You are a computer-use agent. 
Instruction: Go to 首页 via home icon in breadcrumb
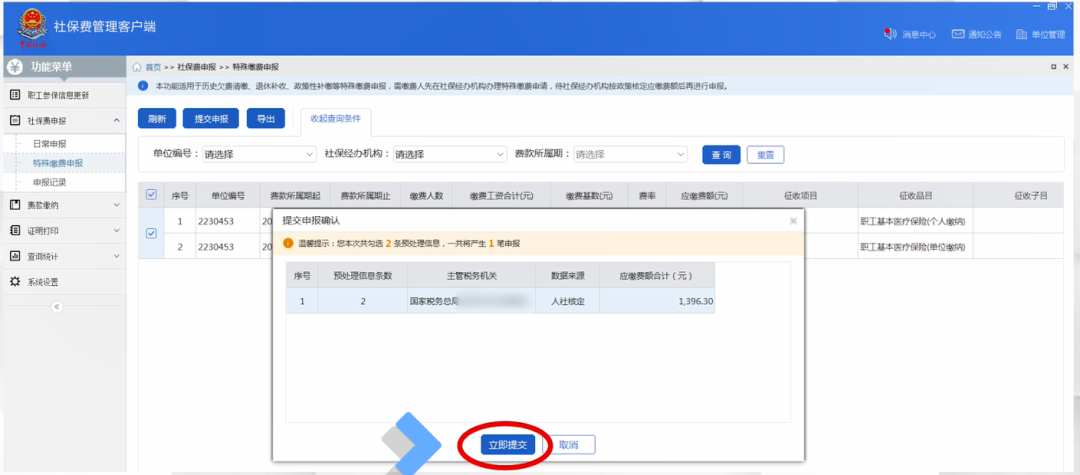(x=137, y=67)
